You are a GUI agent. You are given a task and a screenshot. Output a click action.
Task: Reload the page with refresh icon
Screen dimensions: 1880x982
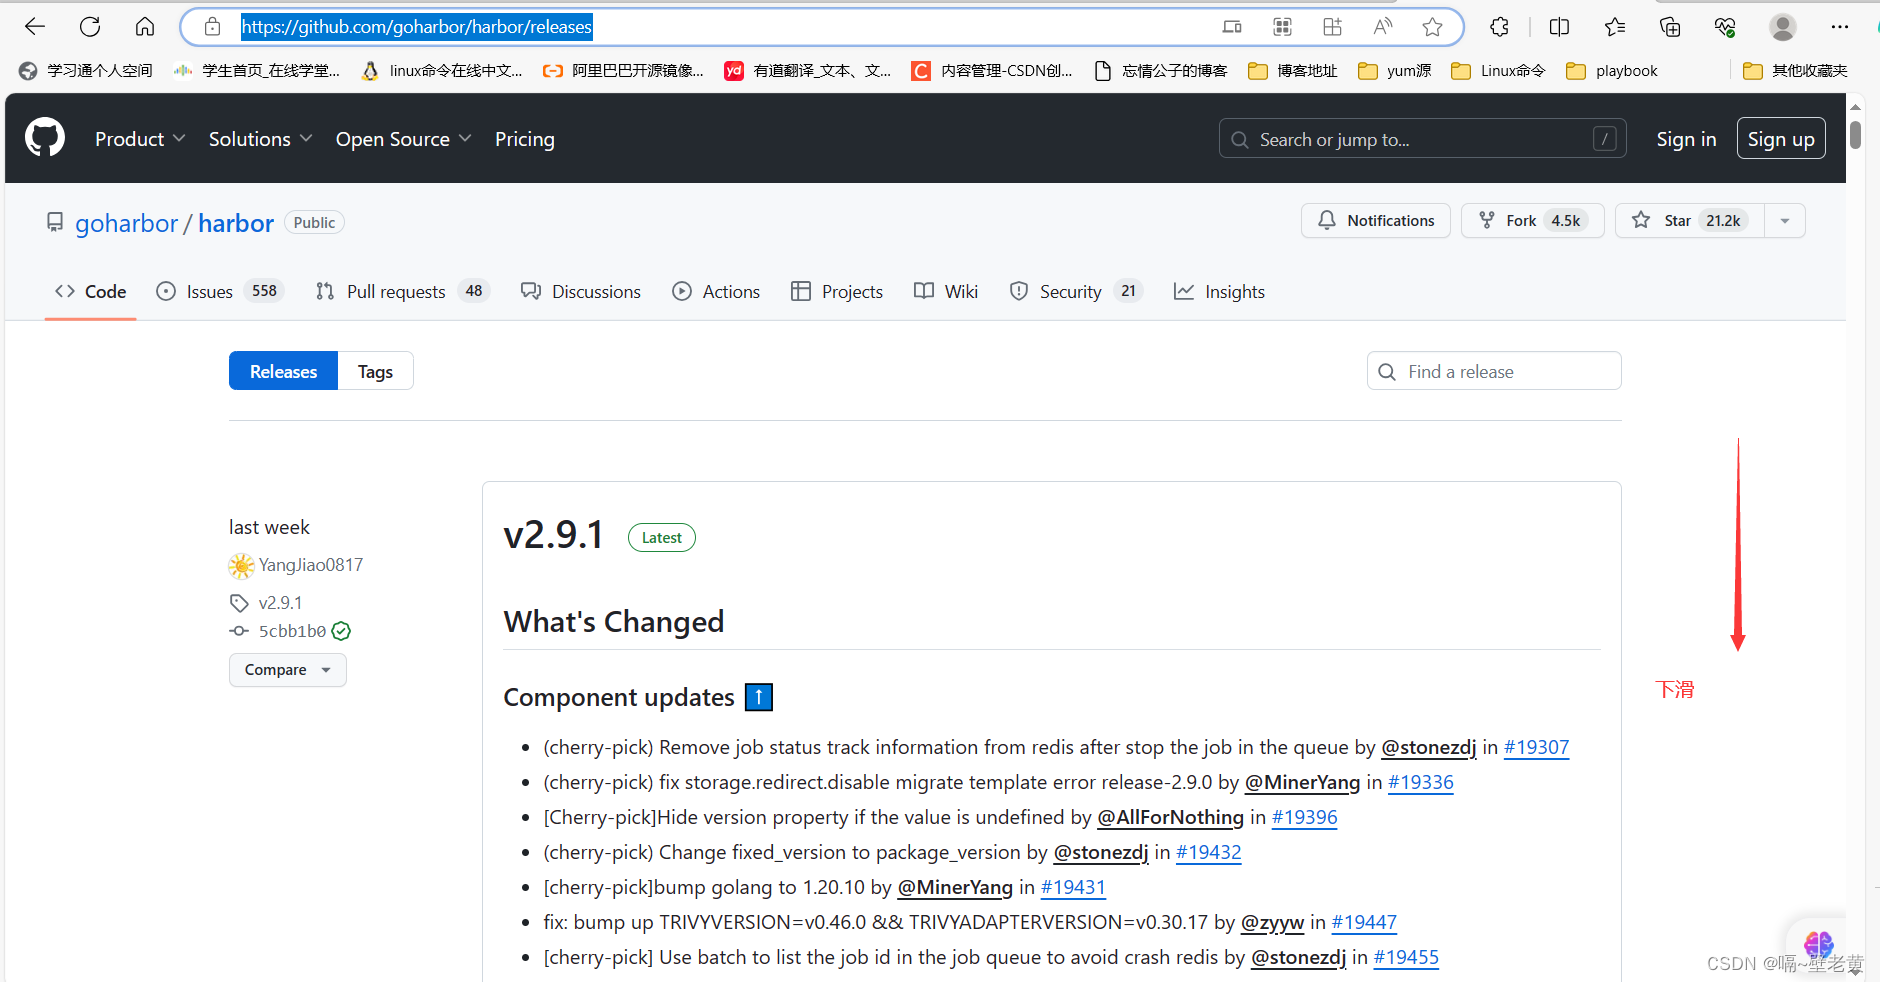pos(90,27)
